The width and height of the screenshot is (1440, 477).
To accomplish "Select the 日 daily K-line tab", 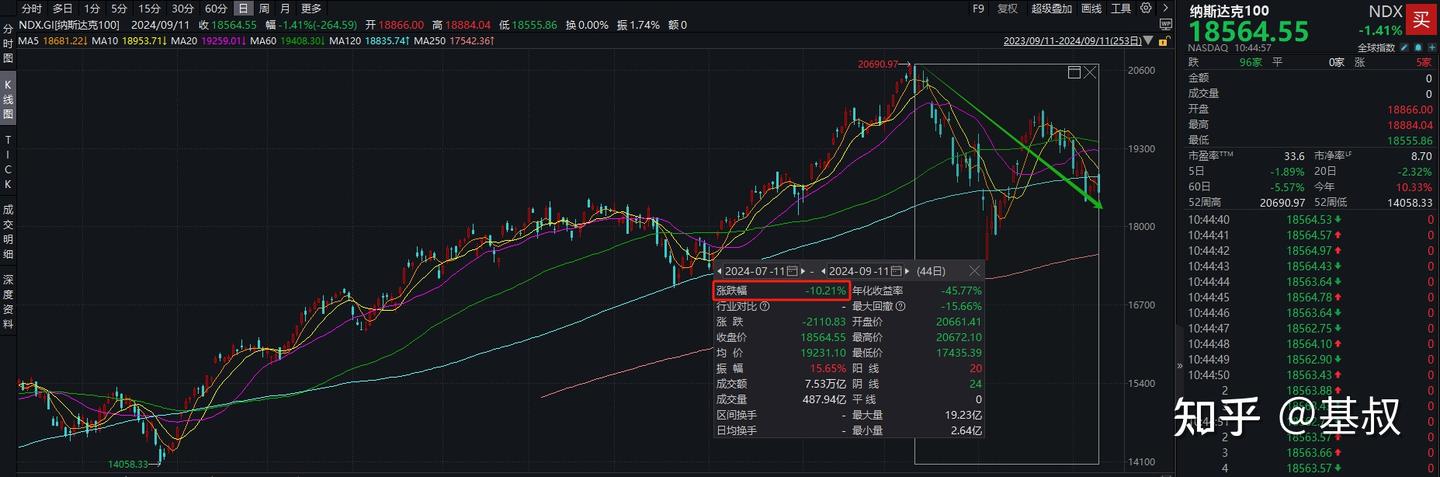I will tap(243, 8).
